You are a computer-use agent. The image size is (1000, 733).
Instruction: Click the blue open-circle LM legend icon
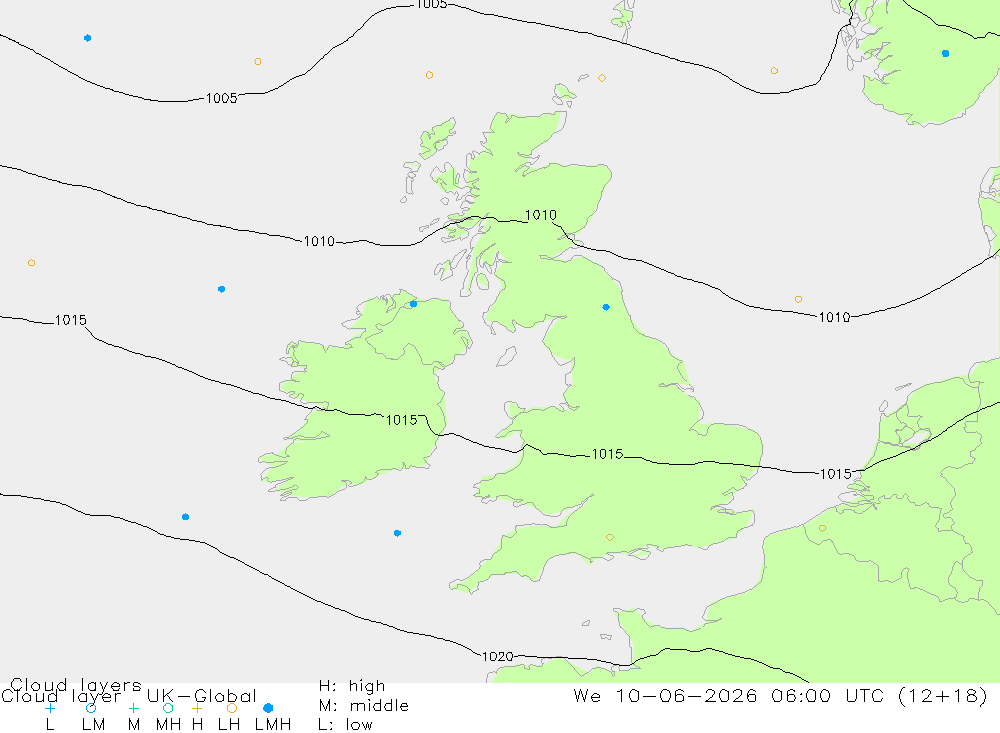click(91, 708)
